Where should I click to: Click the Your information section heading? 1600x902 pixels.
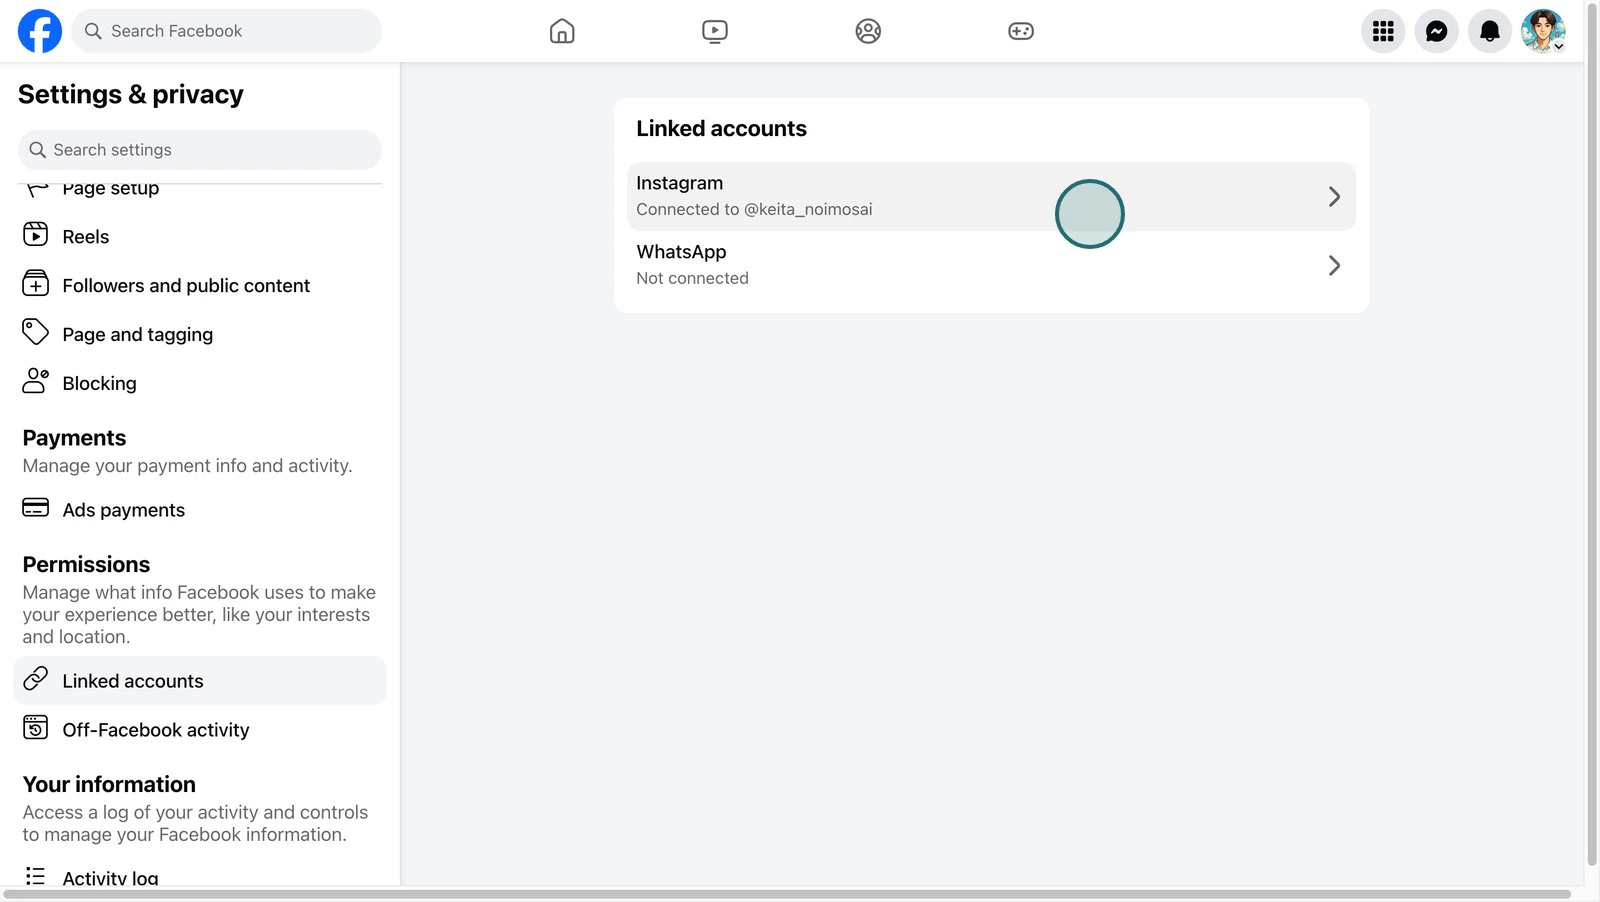pyautogui.click(x=109, y=785)
